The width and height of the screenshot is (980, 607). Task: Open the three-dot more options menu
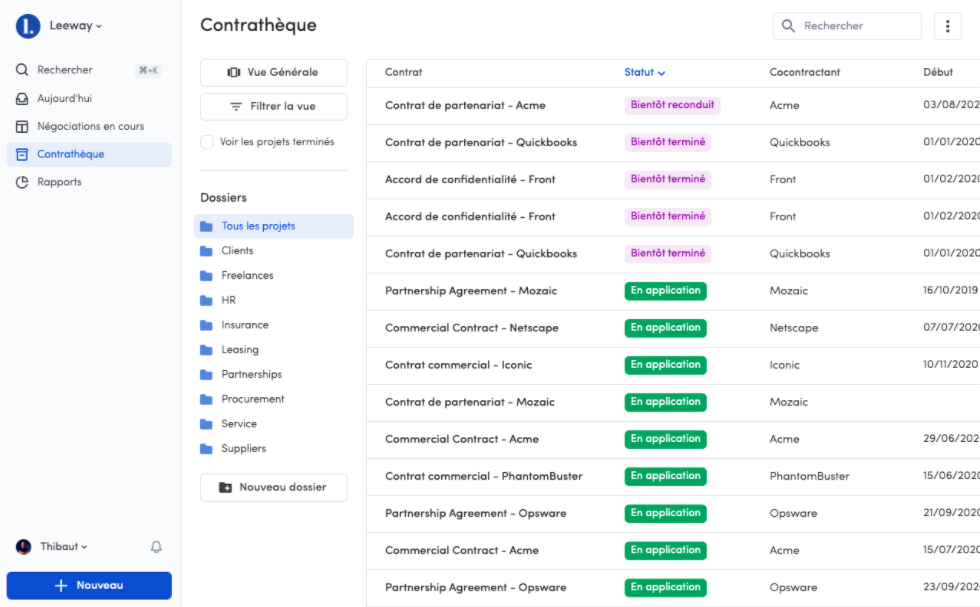click(x=947, y=26)
